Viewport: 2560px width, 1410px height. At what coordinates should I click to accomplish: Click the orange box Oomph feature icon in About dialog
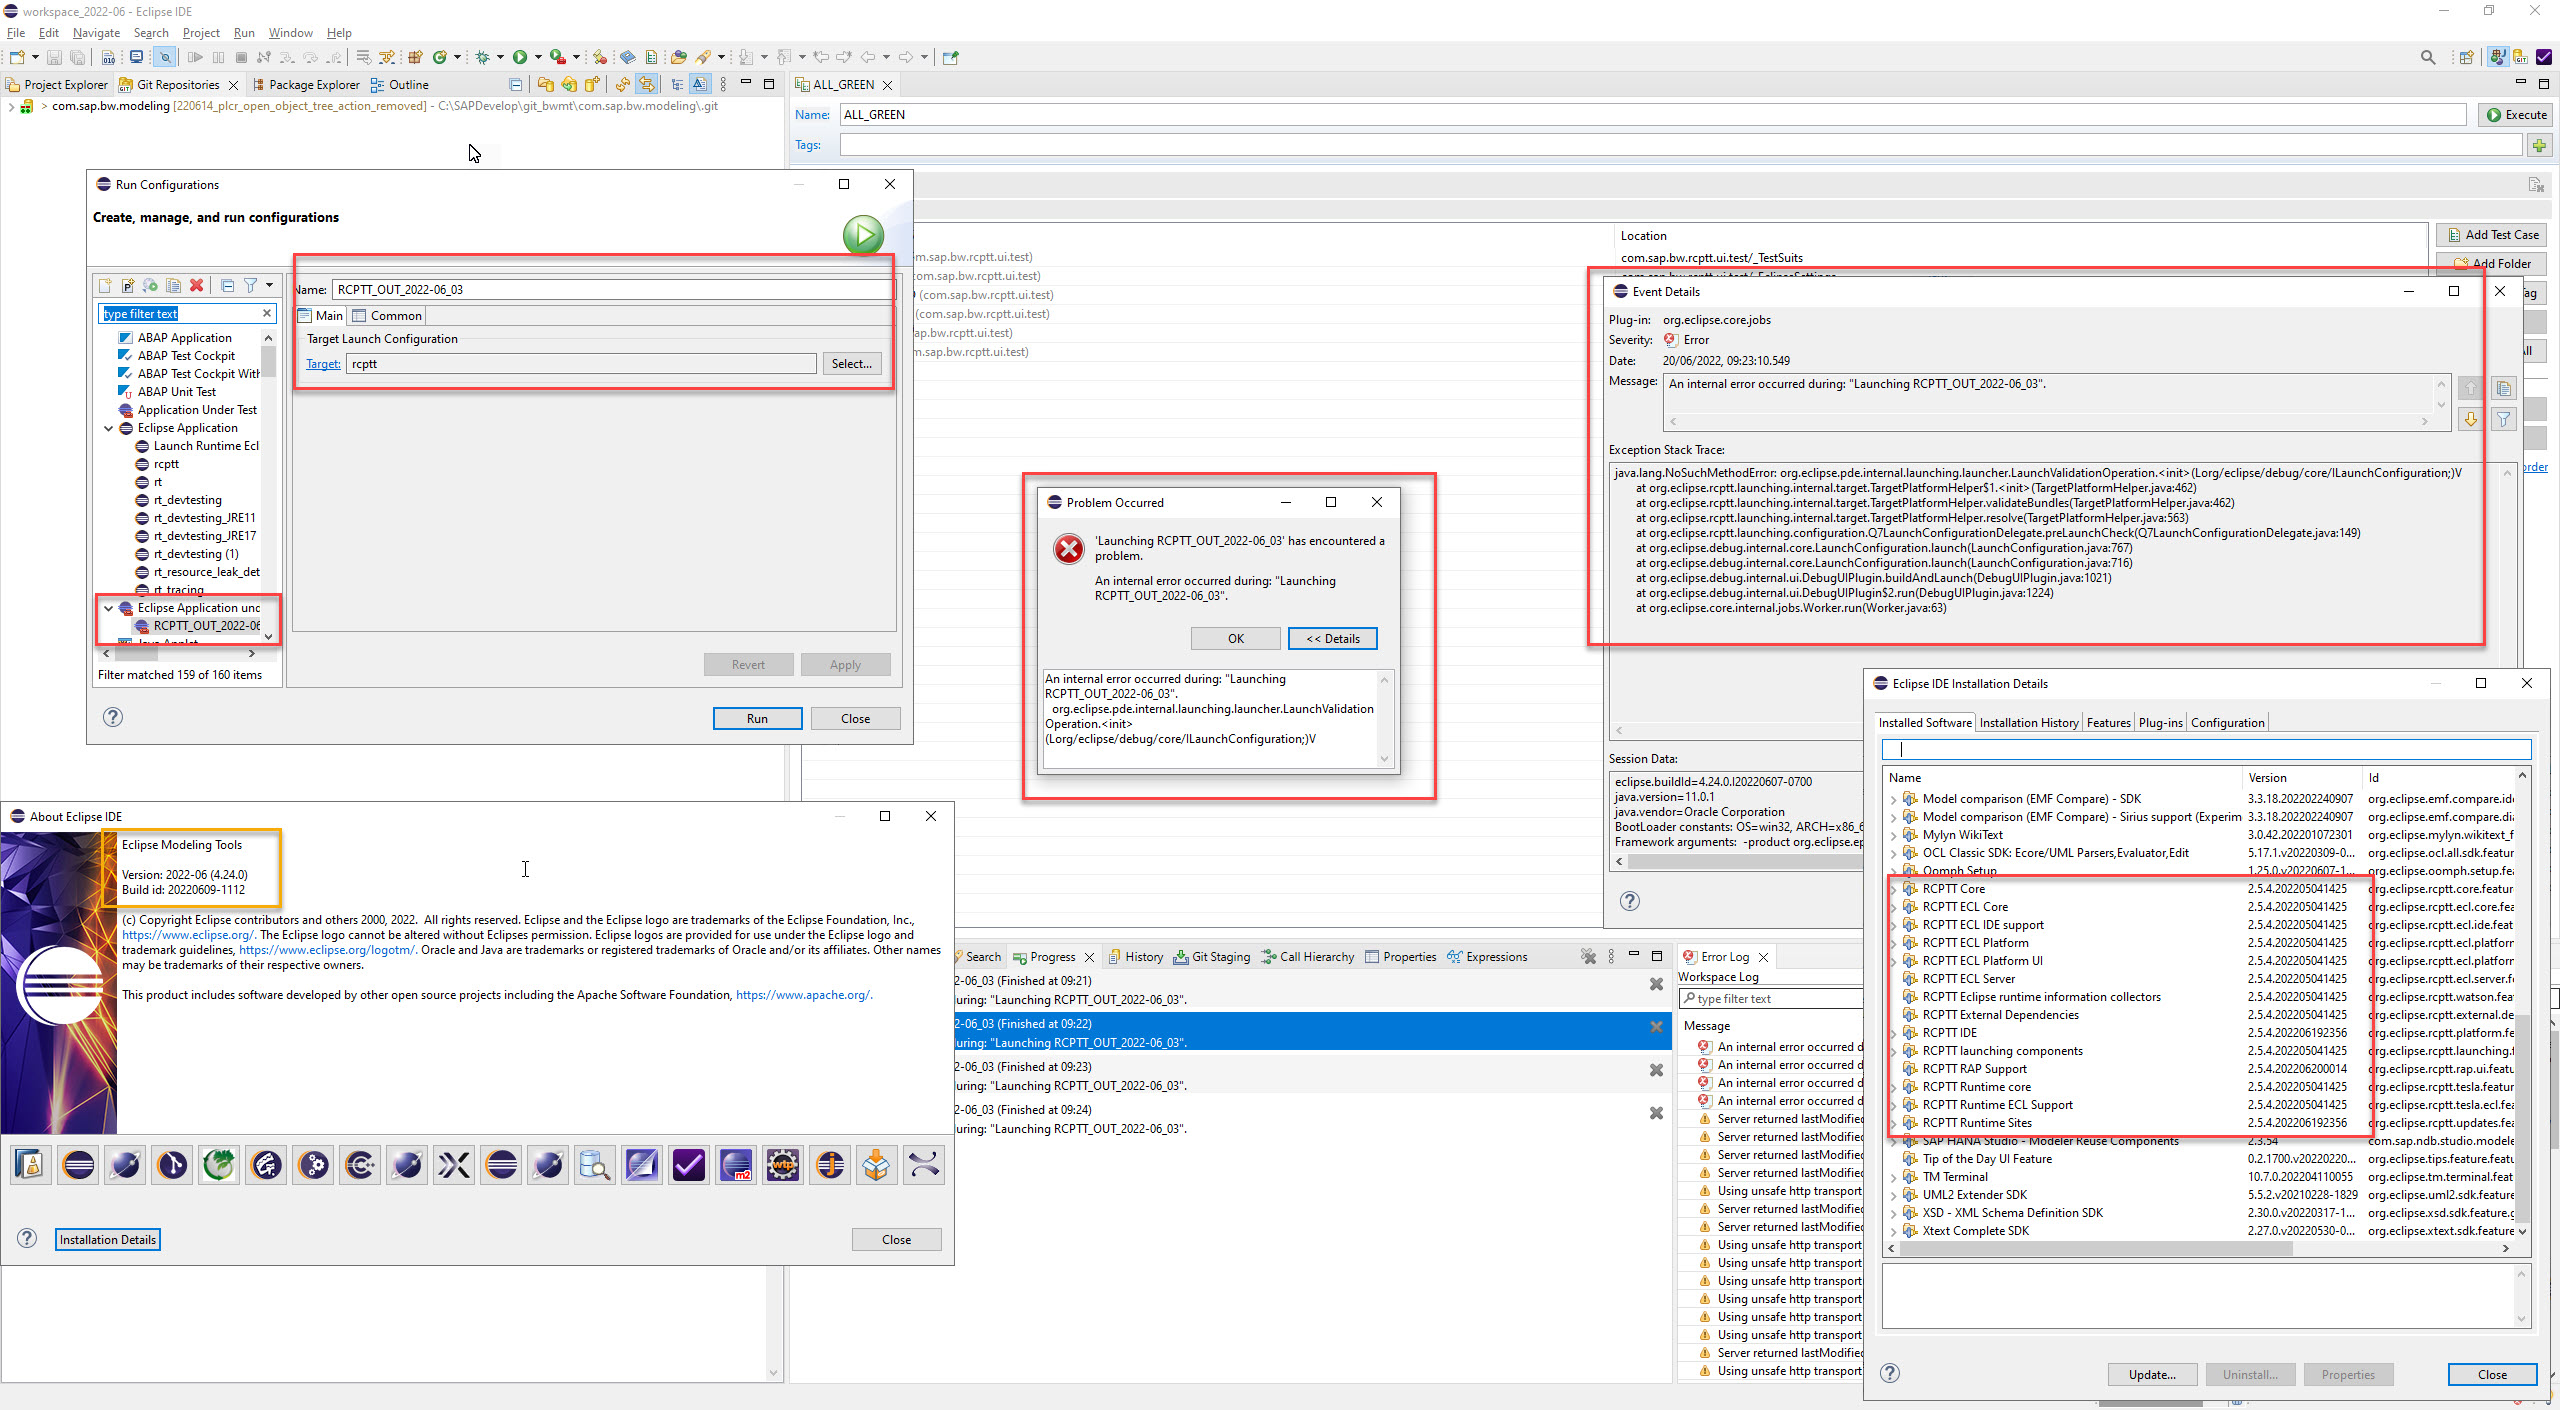(x=877, y=1165)
